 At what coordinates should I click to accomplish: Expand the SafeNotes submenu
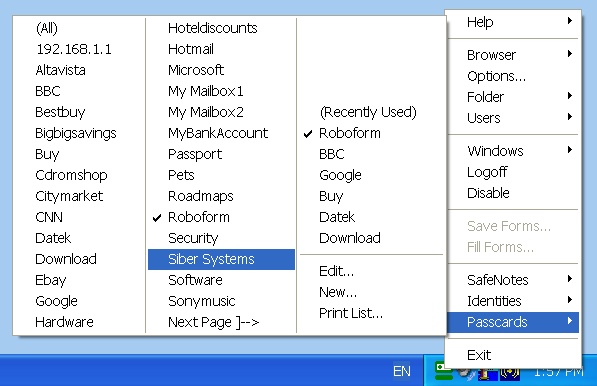(x=513, y=280)
